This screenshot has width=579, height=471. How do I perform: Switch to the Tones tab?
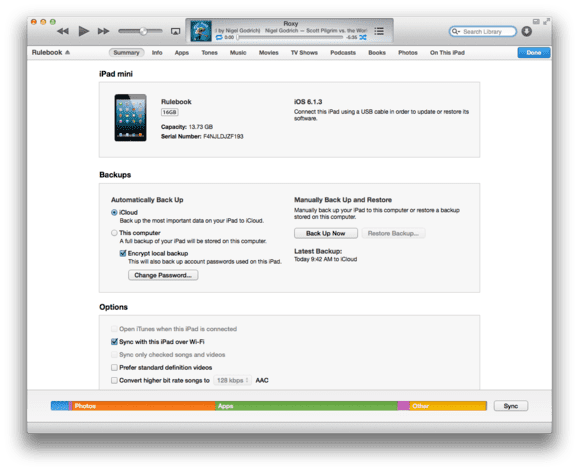coord(209,52)
